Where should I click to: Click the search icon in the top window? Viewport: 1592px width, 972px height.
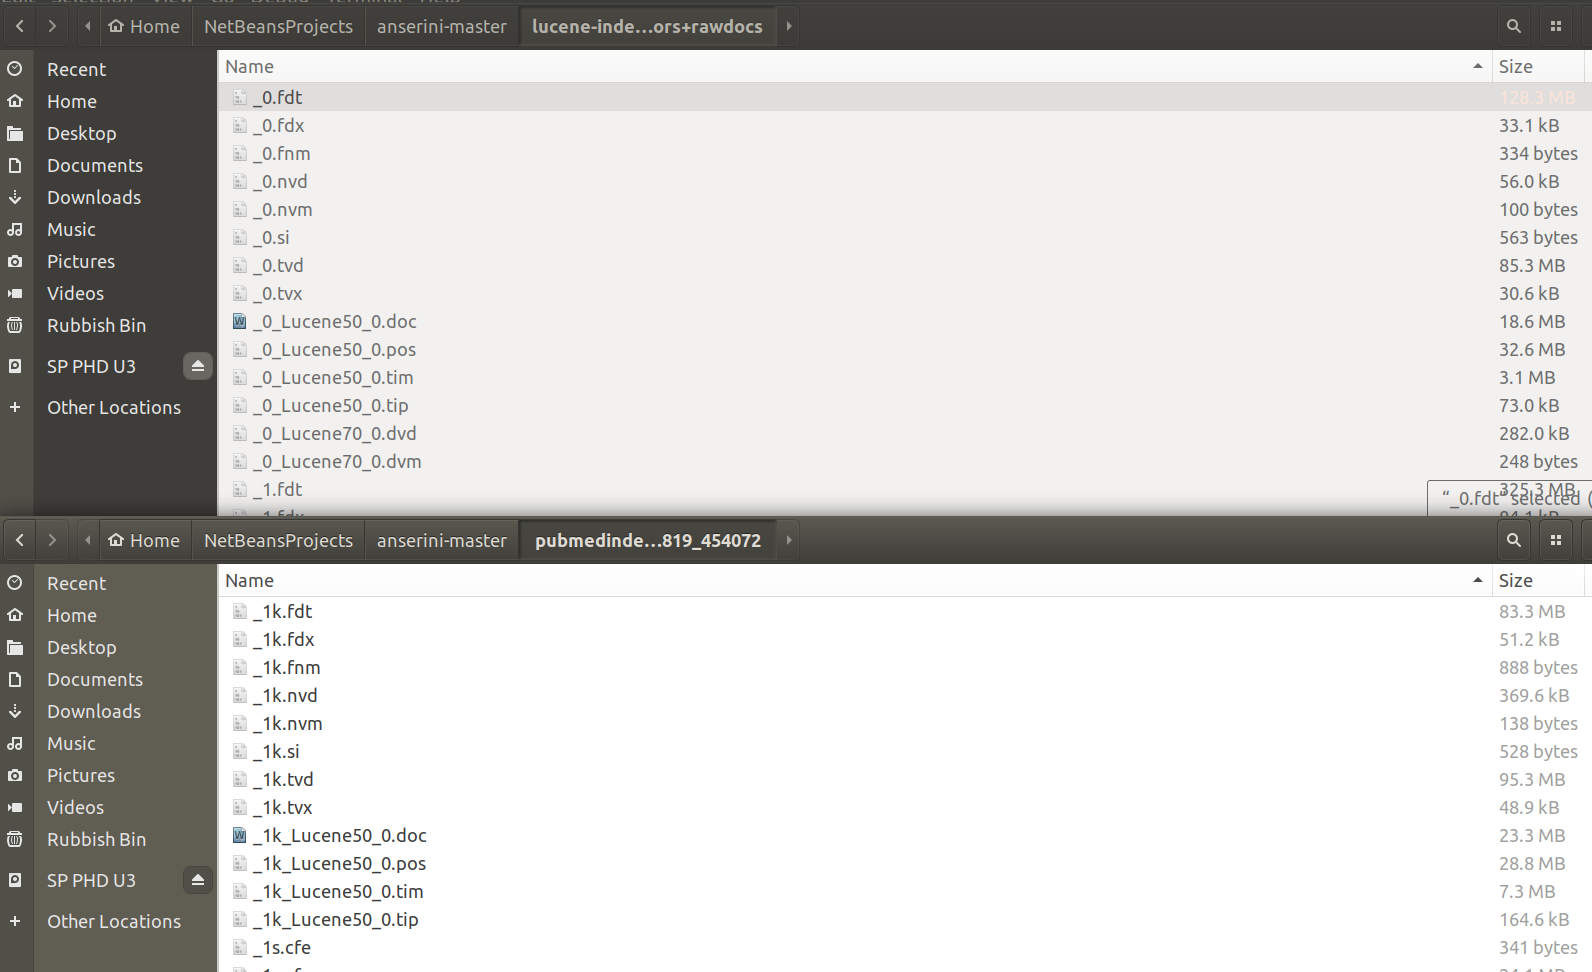tap(1514, 26)
